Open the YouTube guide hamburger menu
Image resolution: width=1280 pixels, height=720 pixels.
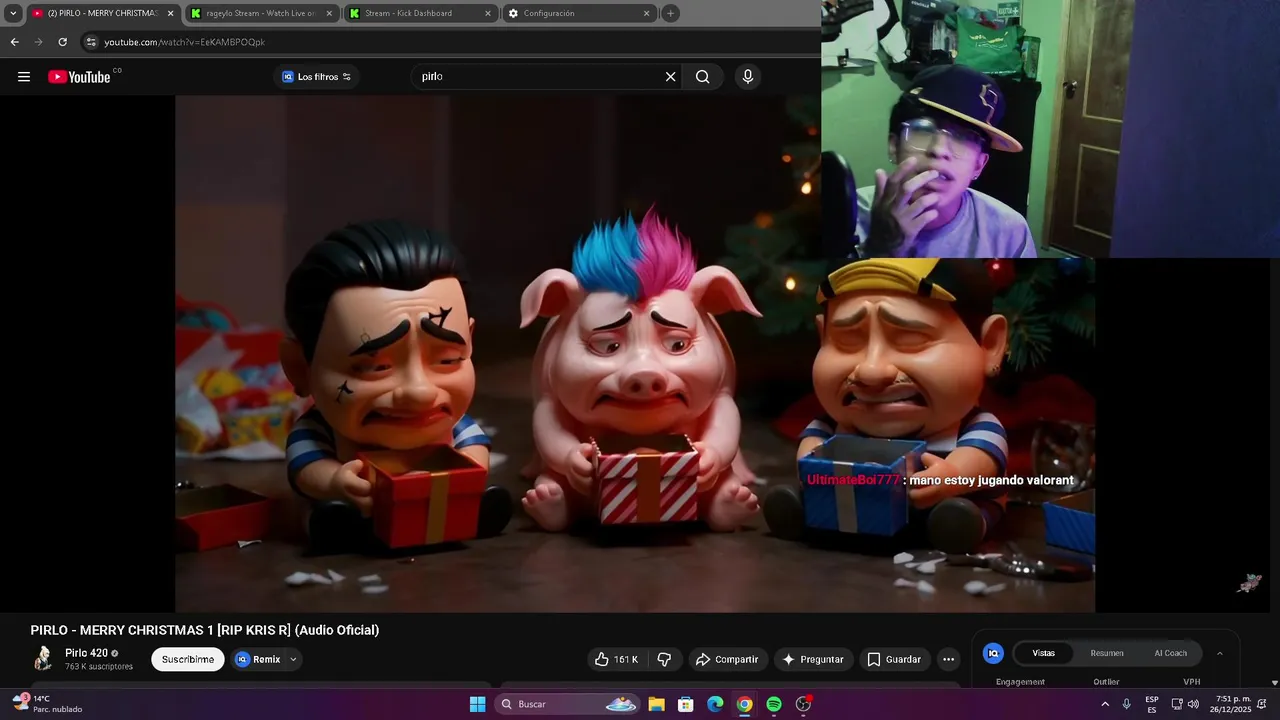click(x=24, y=77)
